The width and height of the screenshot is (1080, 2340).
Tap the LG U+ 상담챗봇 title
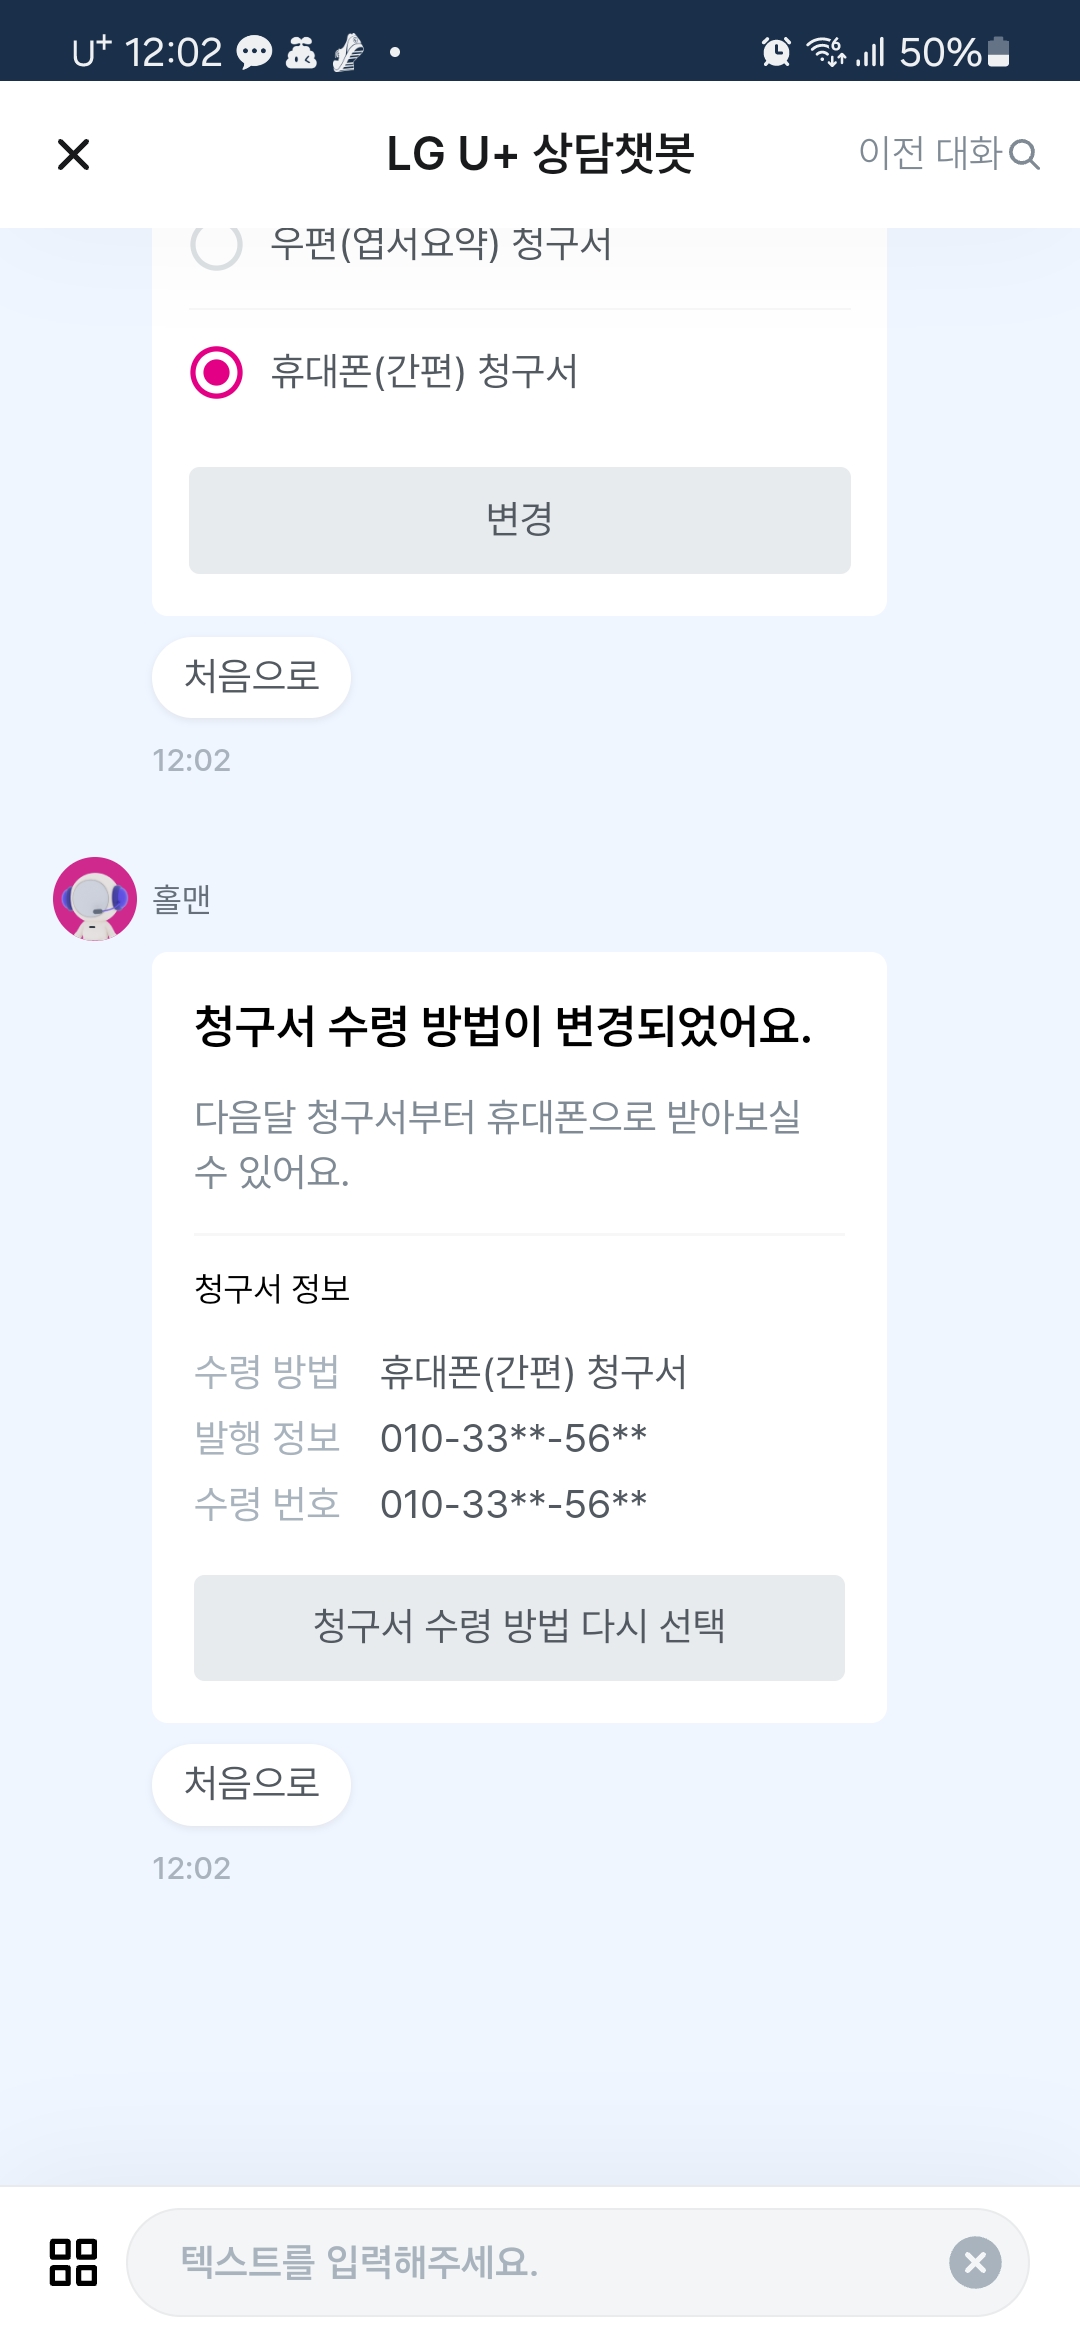[x=540, y=154]
